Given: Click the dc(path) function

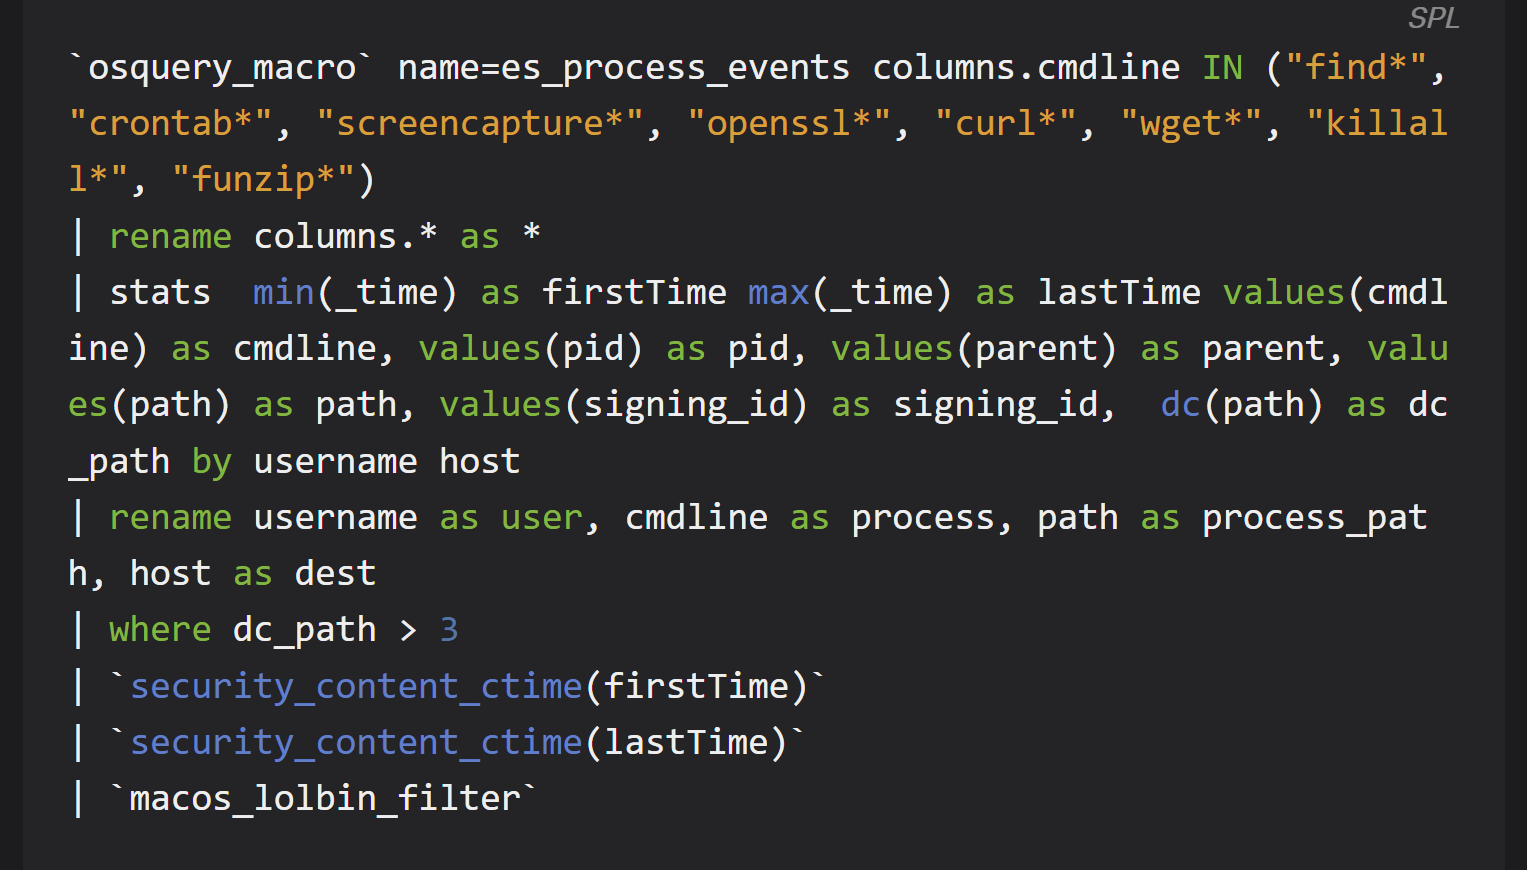Looking at the screenshot, I should pyautogui.click(x=1242, y=405).
